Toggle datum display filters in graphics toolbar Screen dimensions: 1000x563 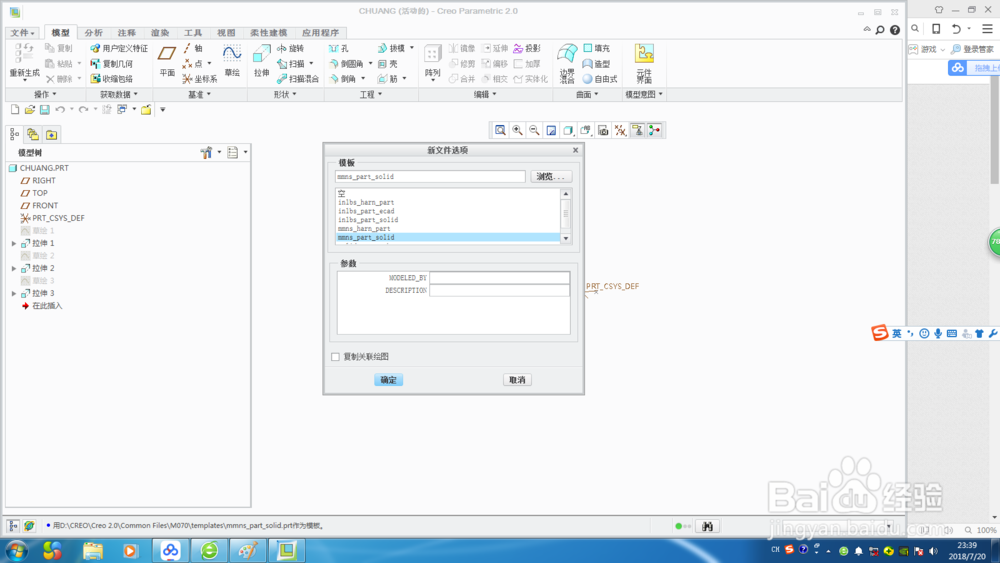621,131
